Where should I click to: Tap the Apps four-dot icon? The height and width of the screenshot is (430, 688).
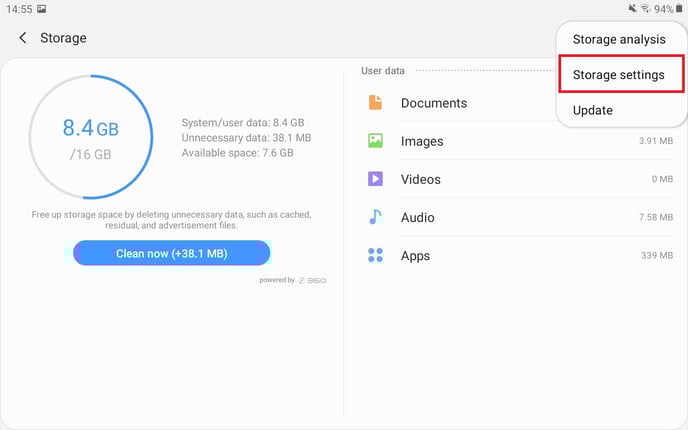375,255
